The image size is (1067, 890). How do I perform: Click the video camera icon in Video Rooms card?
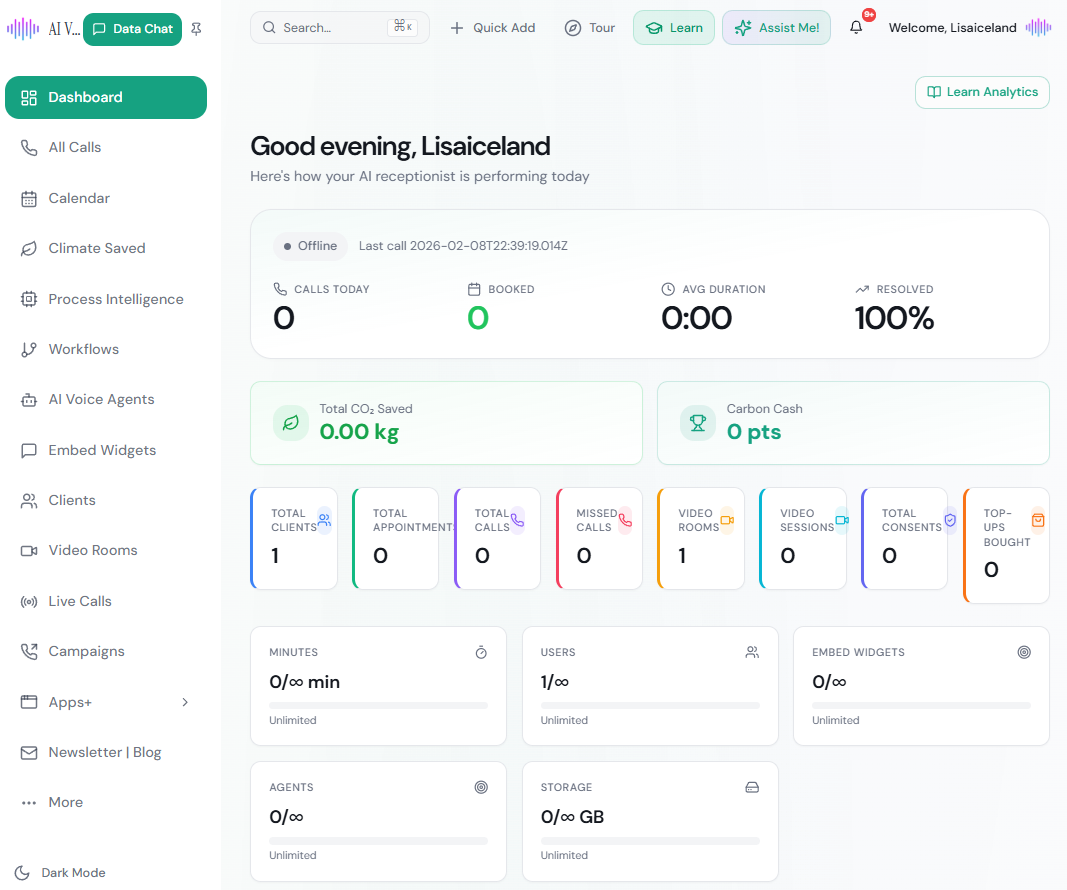[727, 520]
